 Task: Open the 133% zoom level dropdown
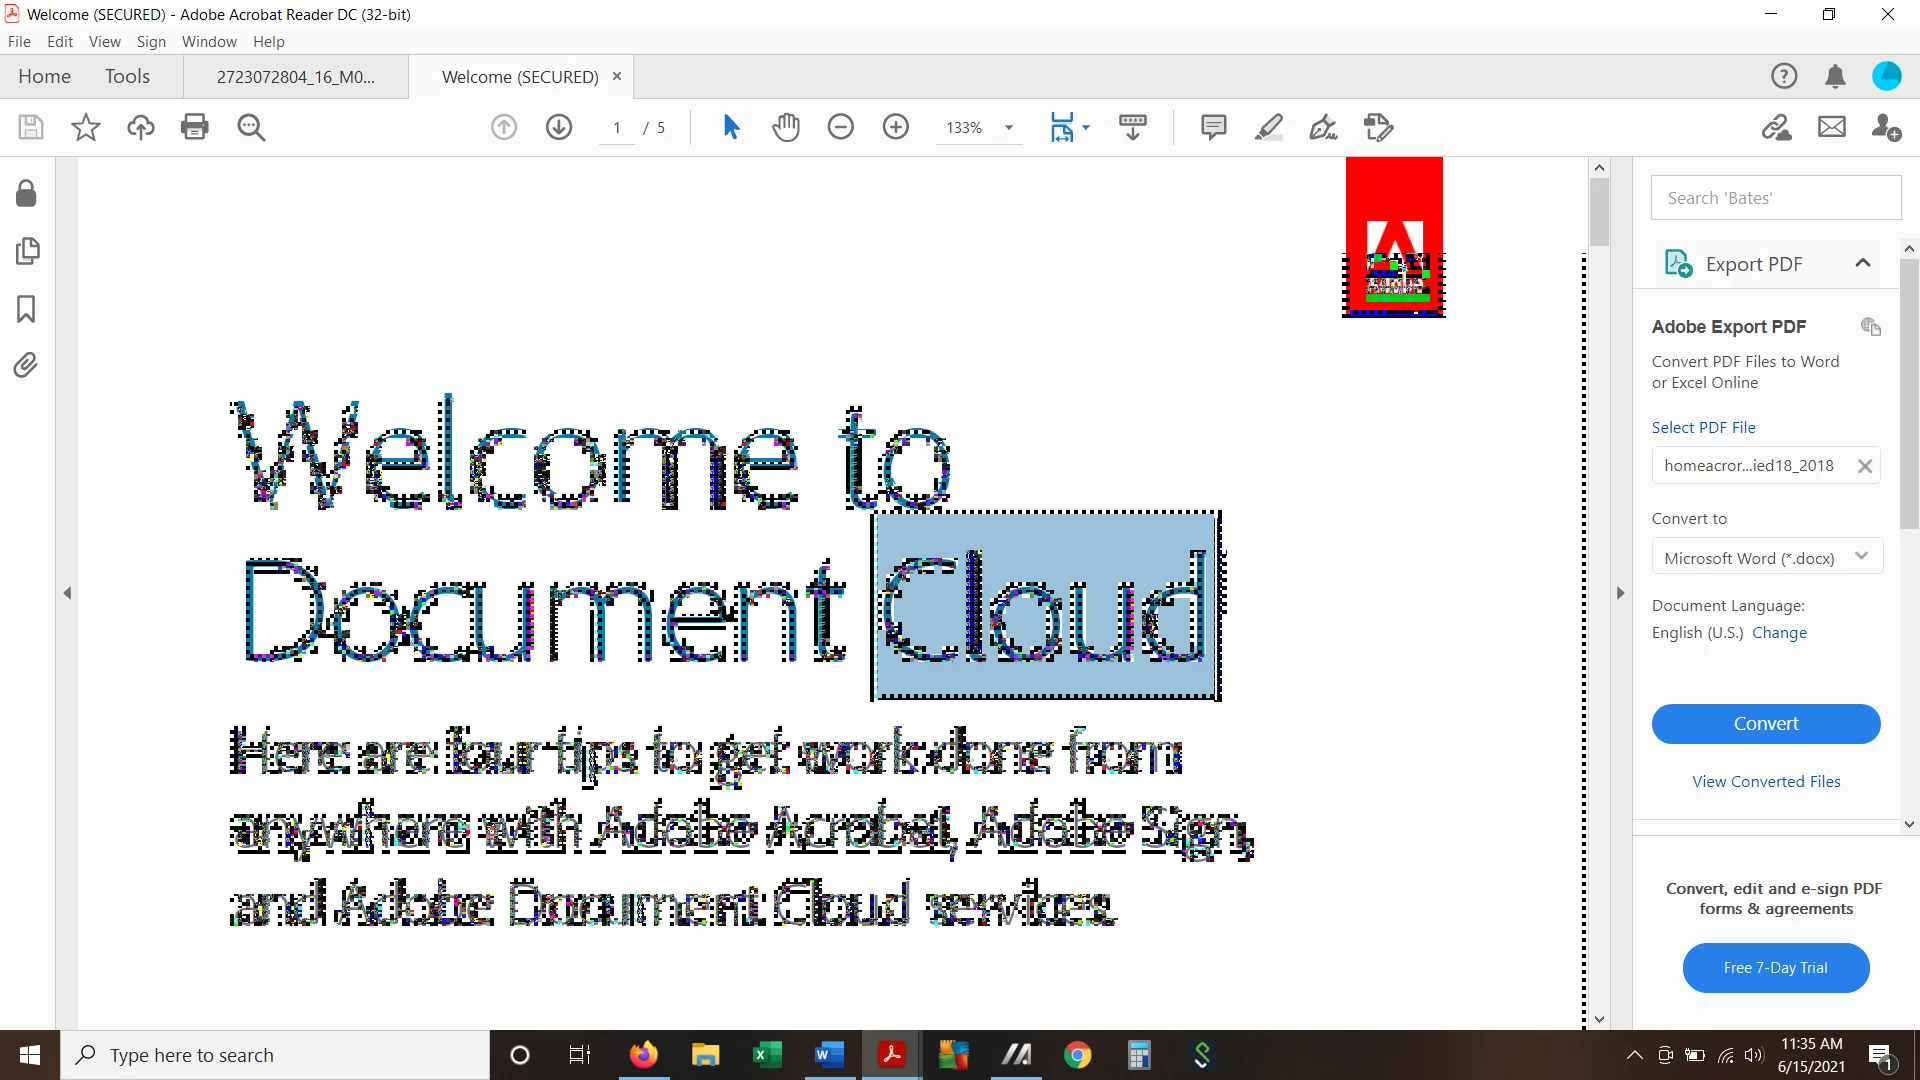[x=1009, y=128]
